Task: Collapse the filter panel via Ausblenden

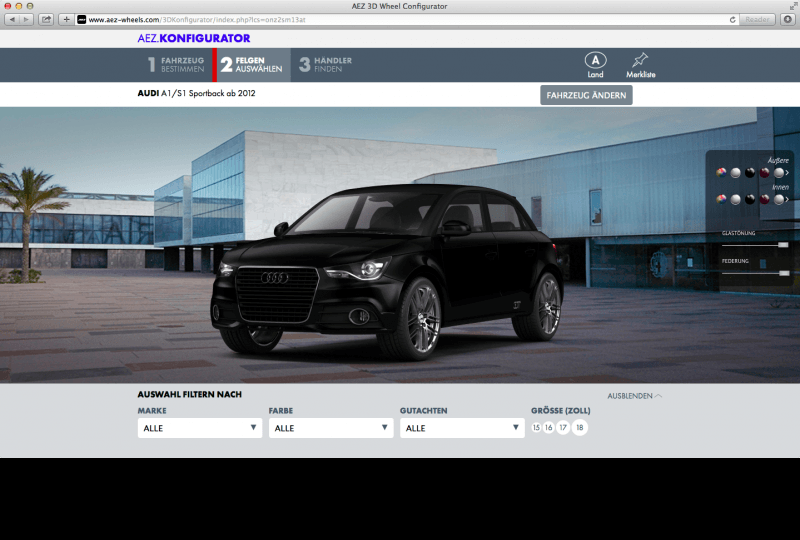Action: (x=635, y=396)
